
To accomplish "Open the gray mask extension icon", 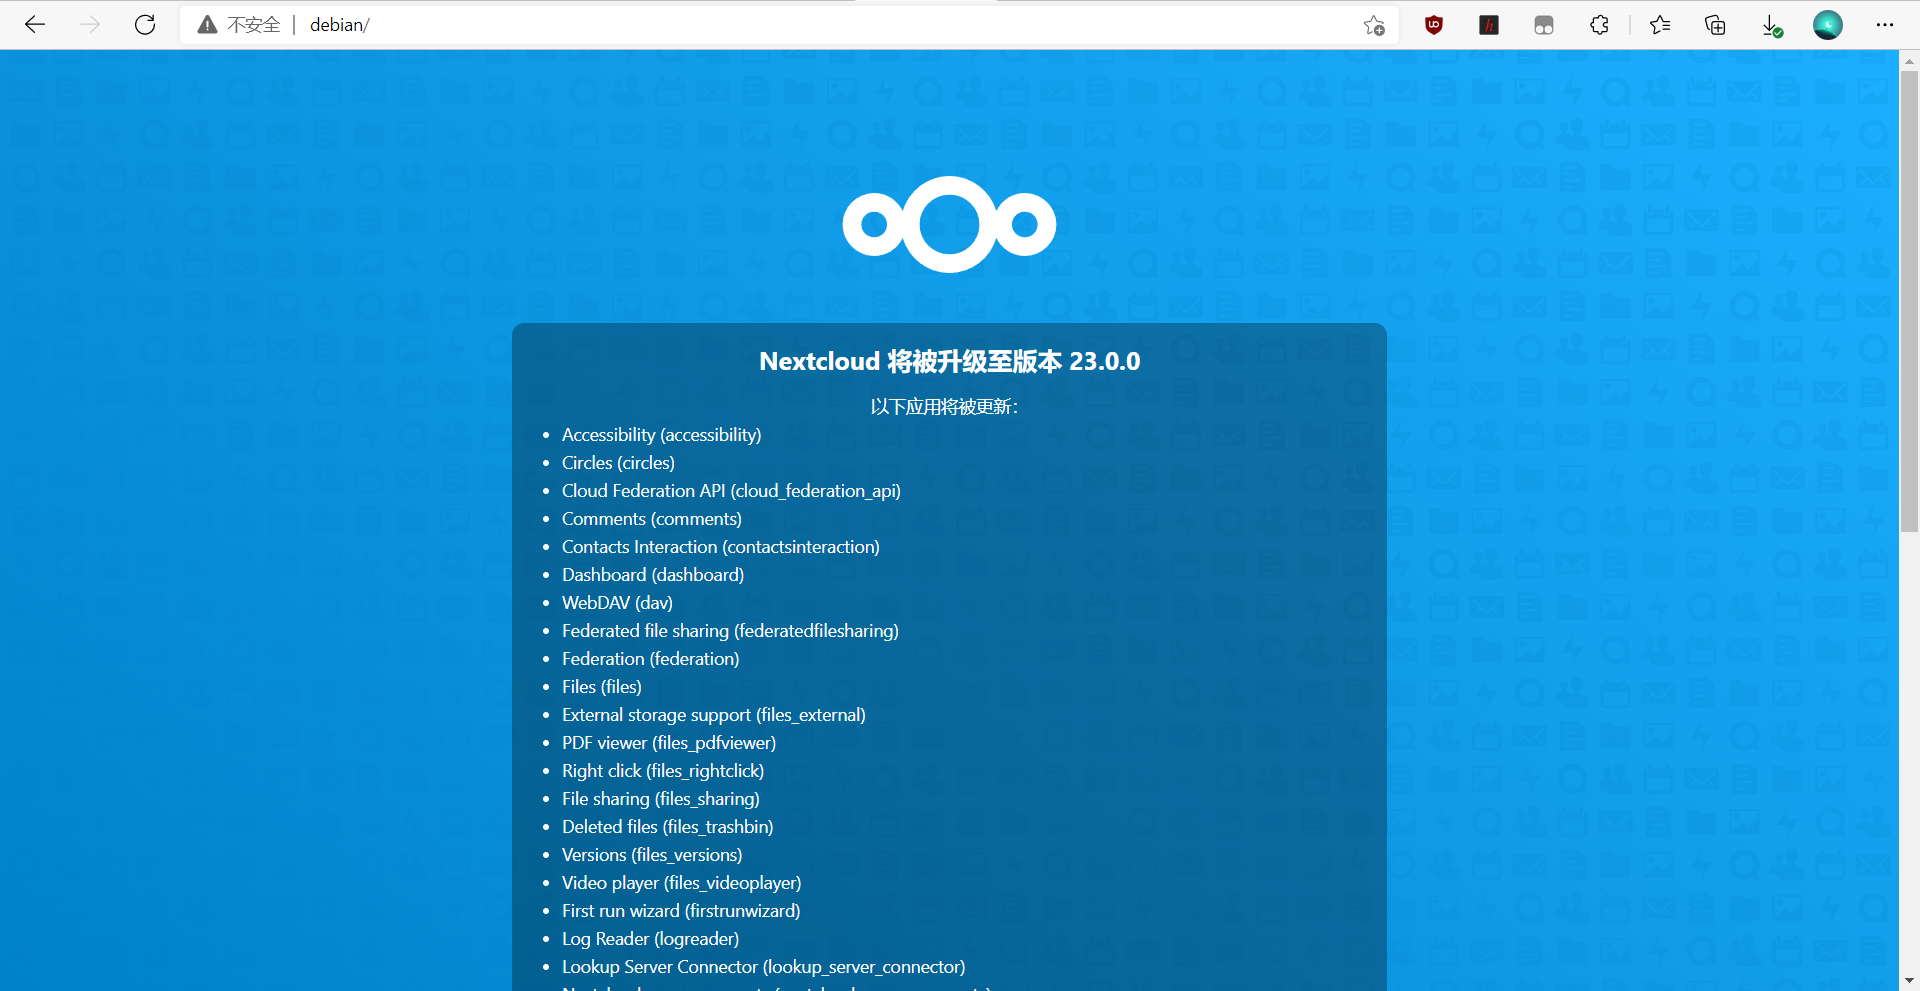I will click(x=1544, y=25).
